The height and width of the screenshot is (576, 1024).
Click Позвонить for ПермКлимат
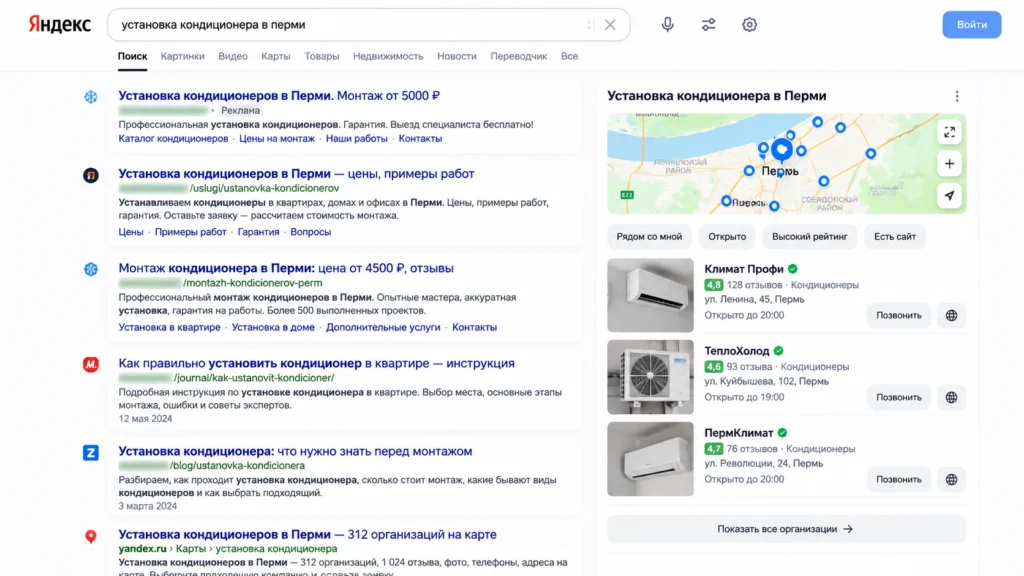899,479
